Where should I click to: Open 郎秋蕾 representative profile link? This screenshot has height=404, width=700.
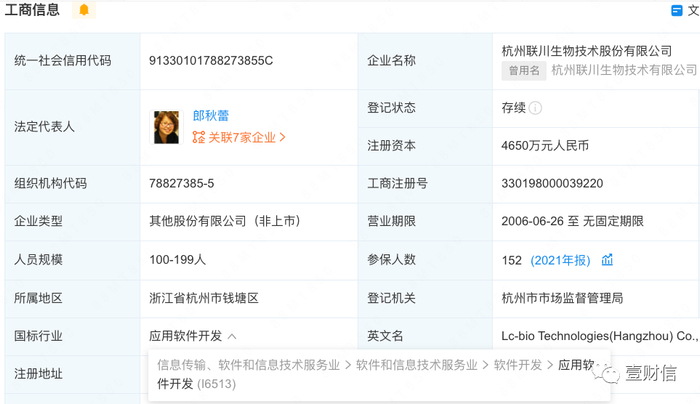211,116
